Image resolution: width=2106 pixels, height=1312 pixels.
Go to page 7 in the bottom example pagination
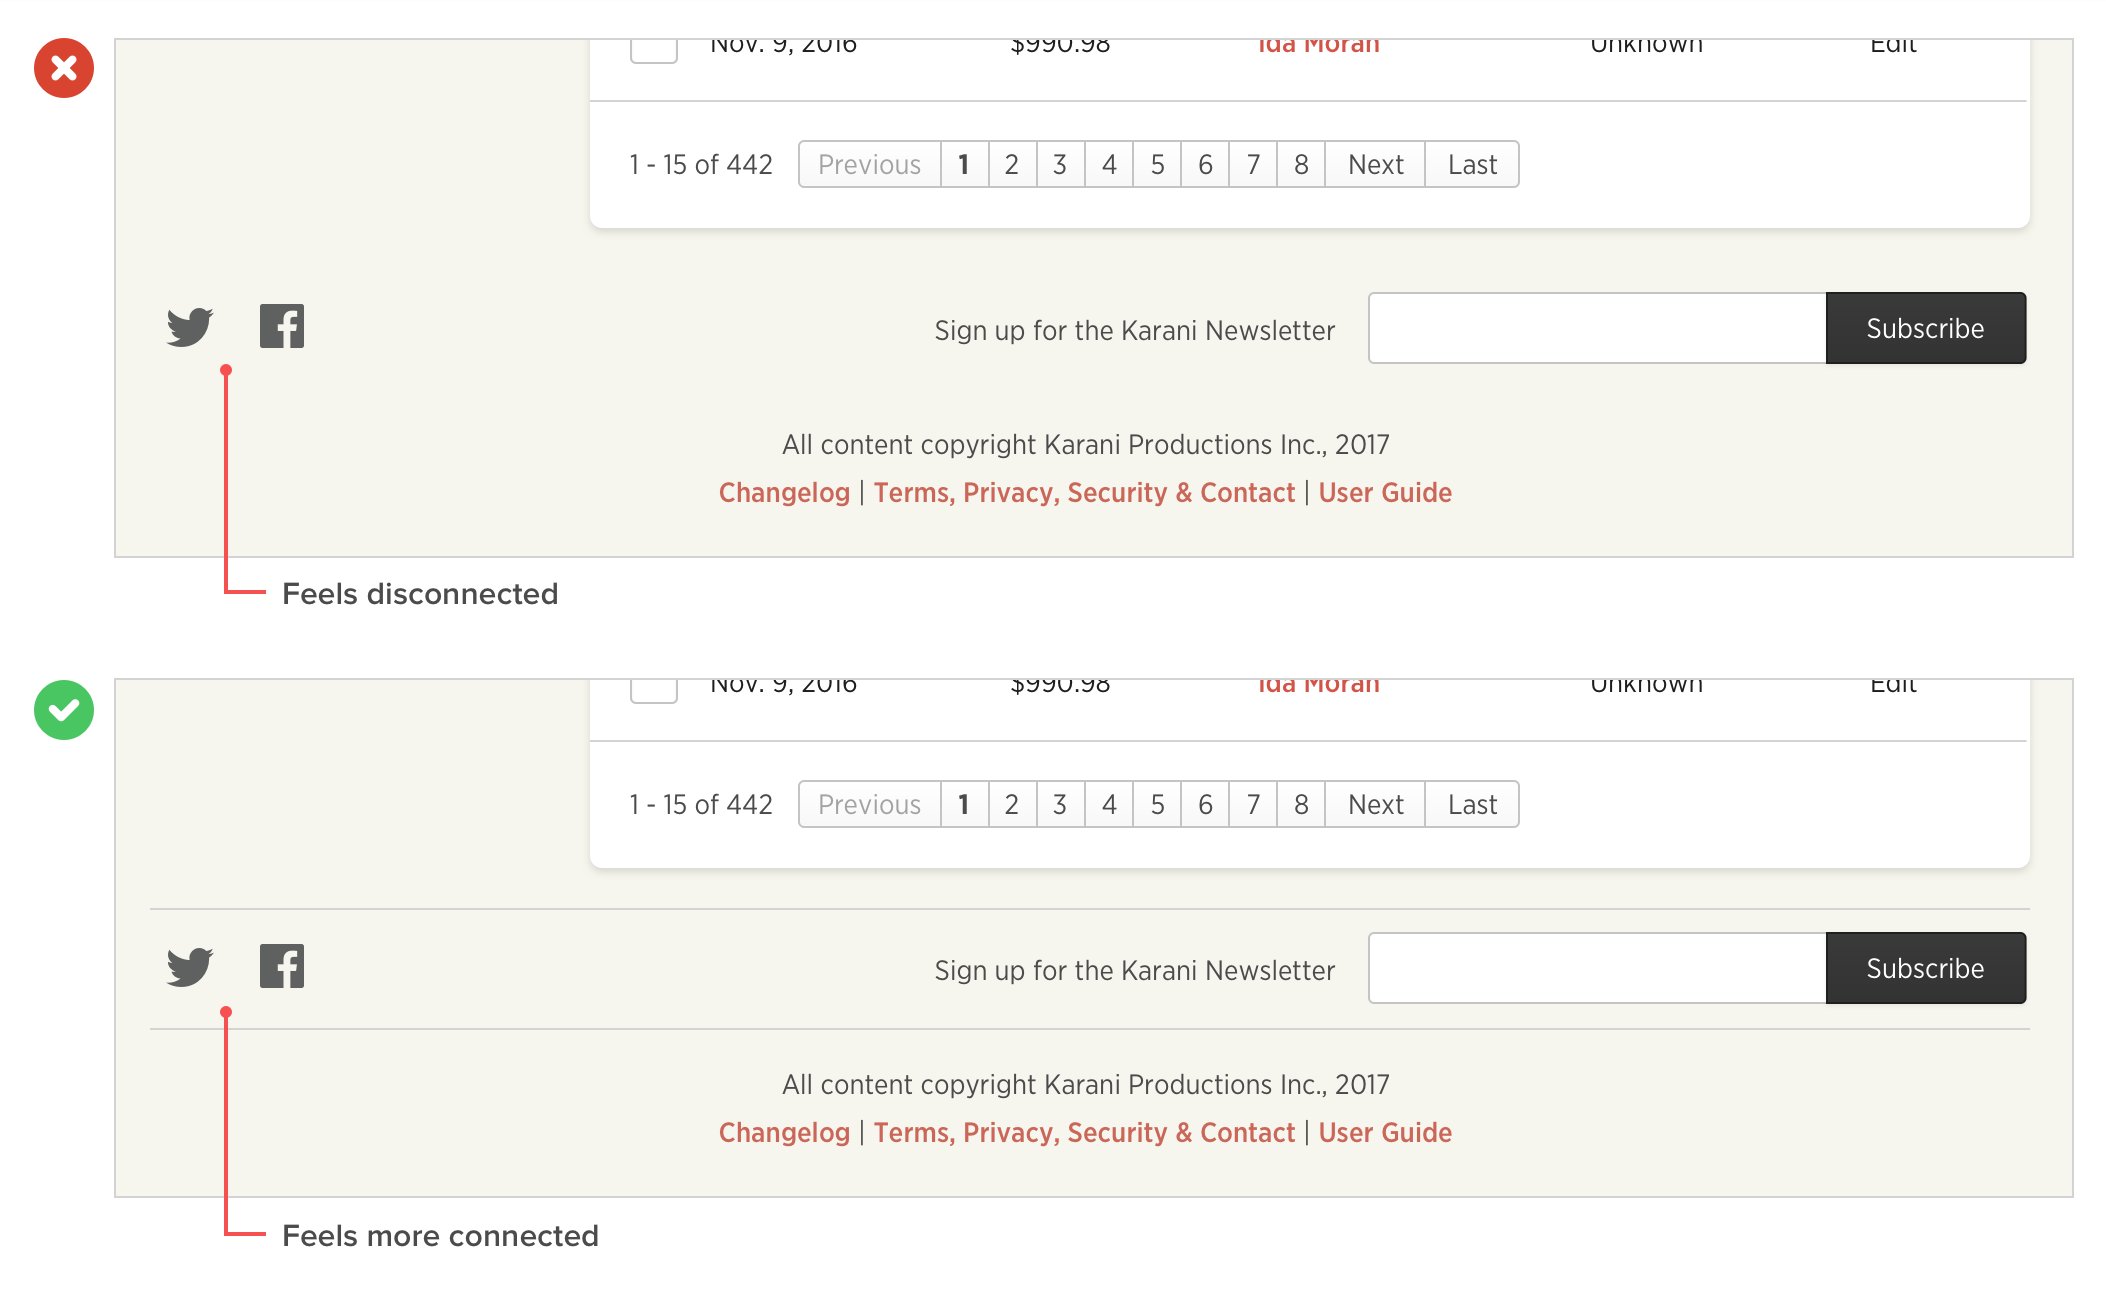[x=1253, y=804]
